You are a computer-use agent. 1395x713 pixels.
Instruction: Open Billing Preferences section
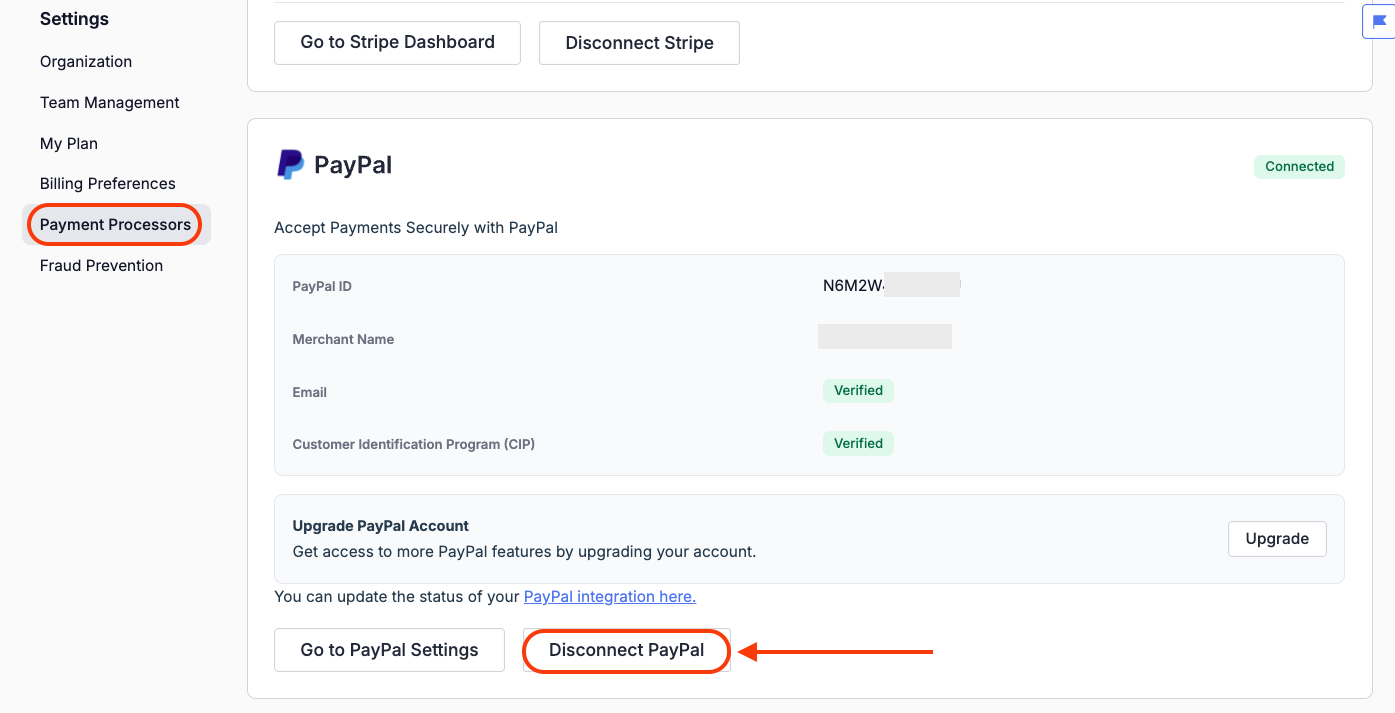108,184
